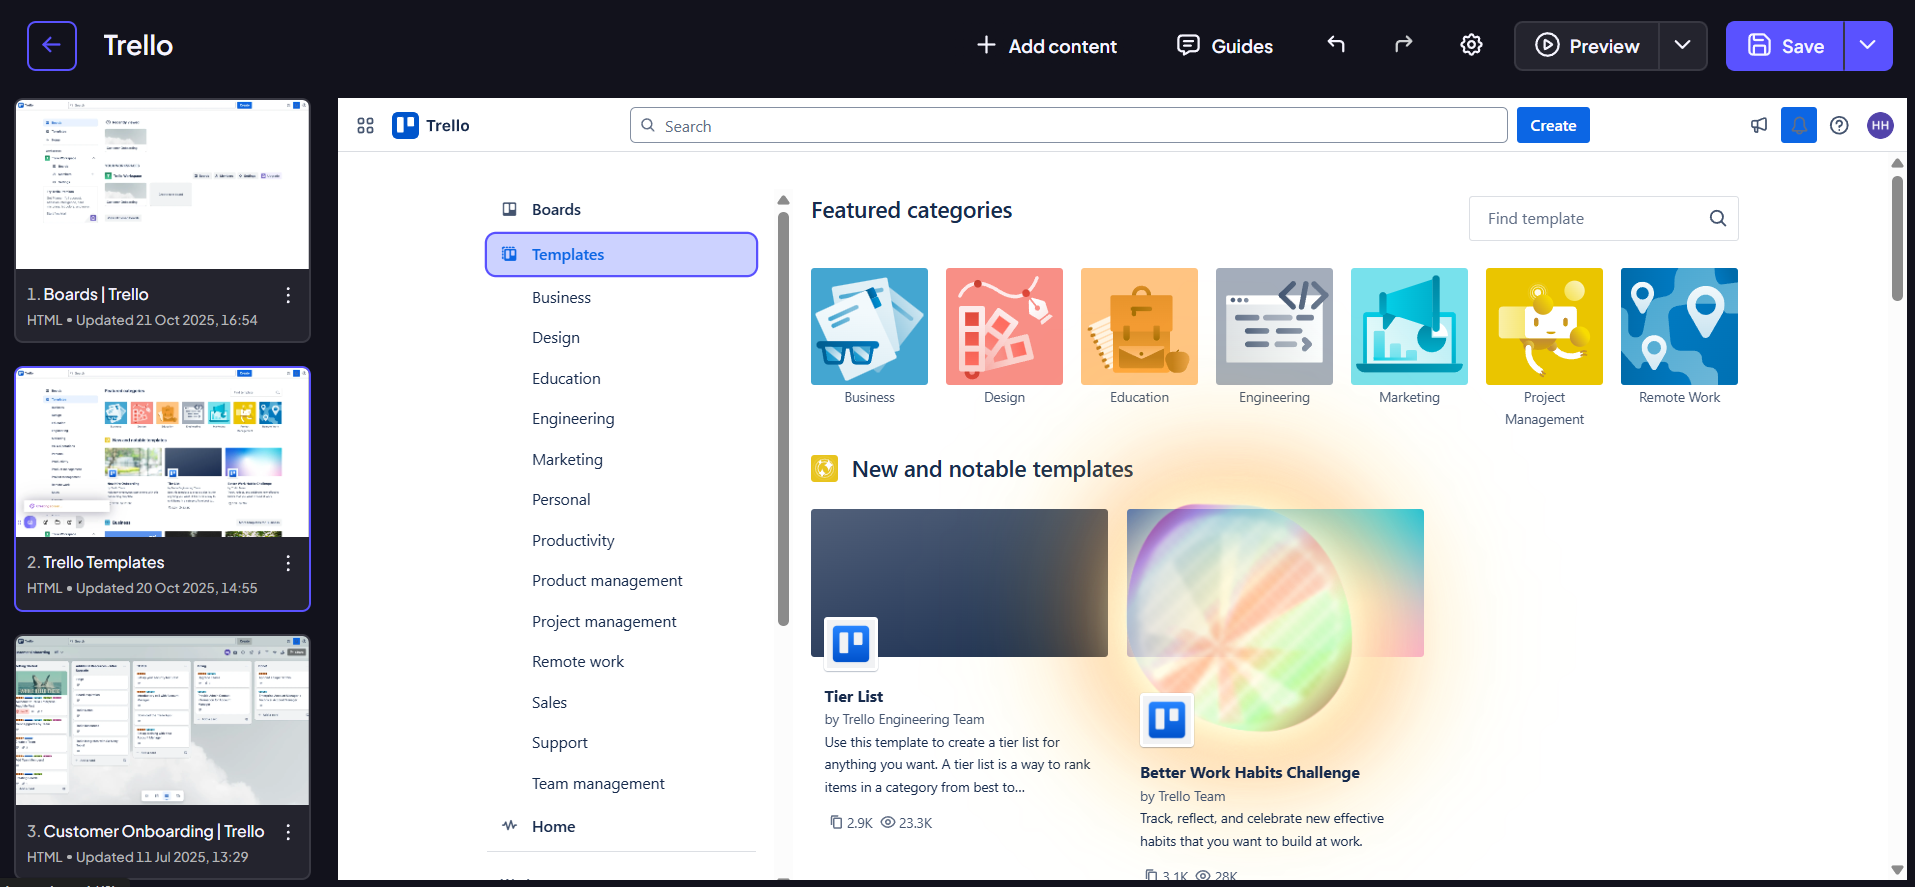Open options menu for Customer Onboarding slide
1915x887 pixels.
tap(288, 832)
